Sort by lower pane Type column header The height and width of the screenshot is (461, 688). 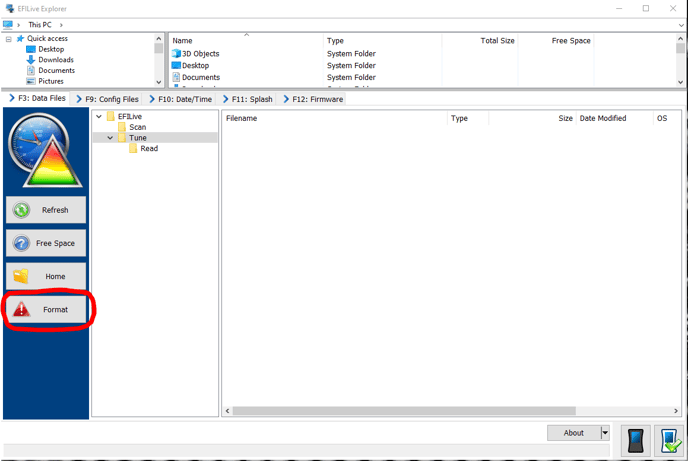pyautogui.click(x=468, y=118)
